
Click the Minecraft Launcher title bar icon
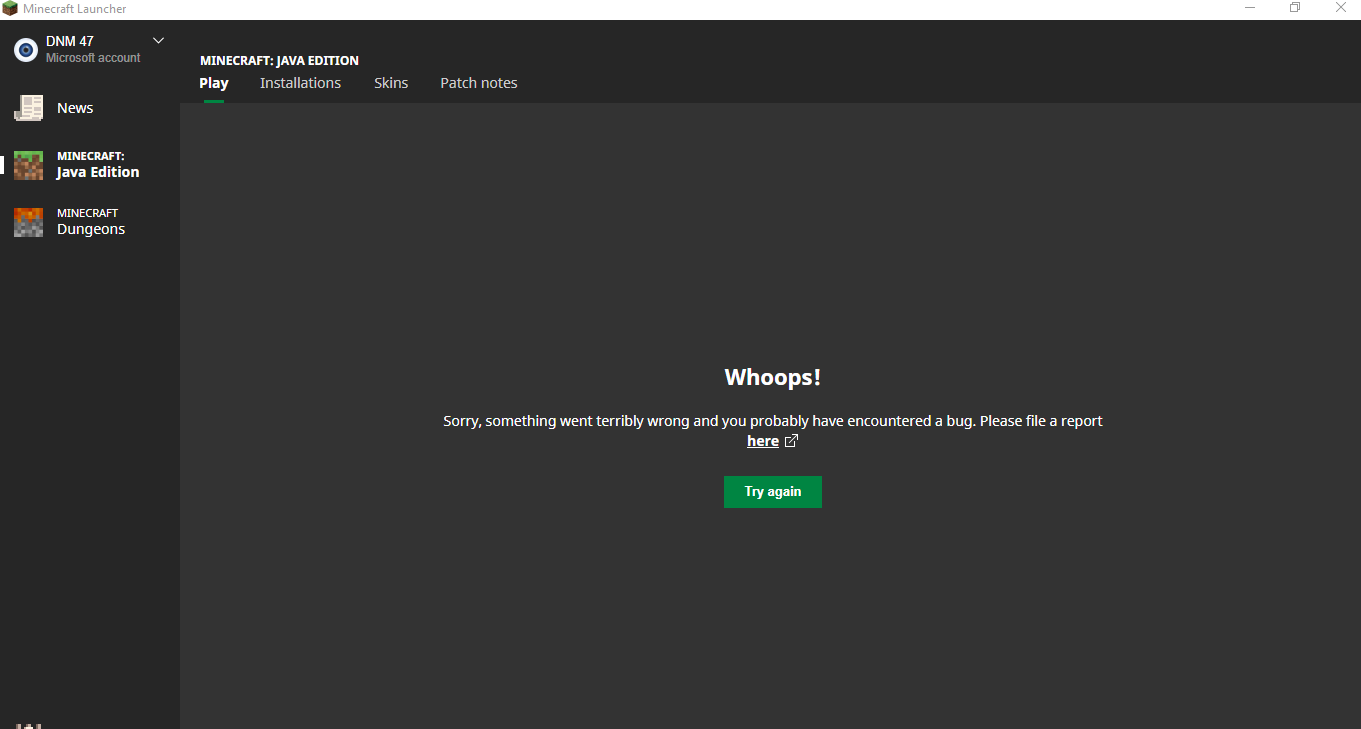10,9
